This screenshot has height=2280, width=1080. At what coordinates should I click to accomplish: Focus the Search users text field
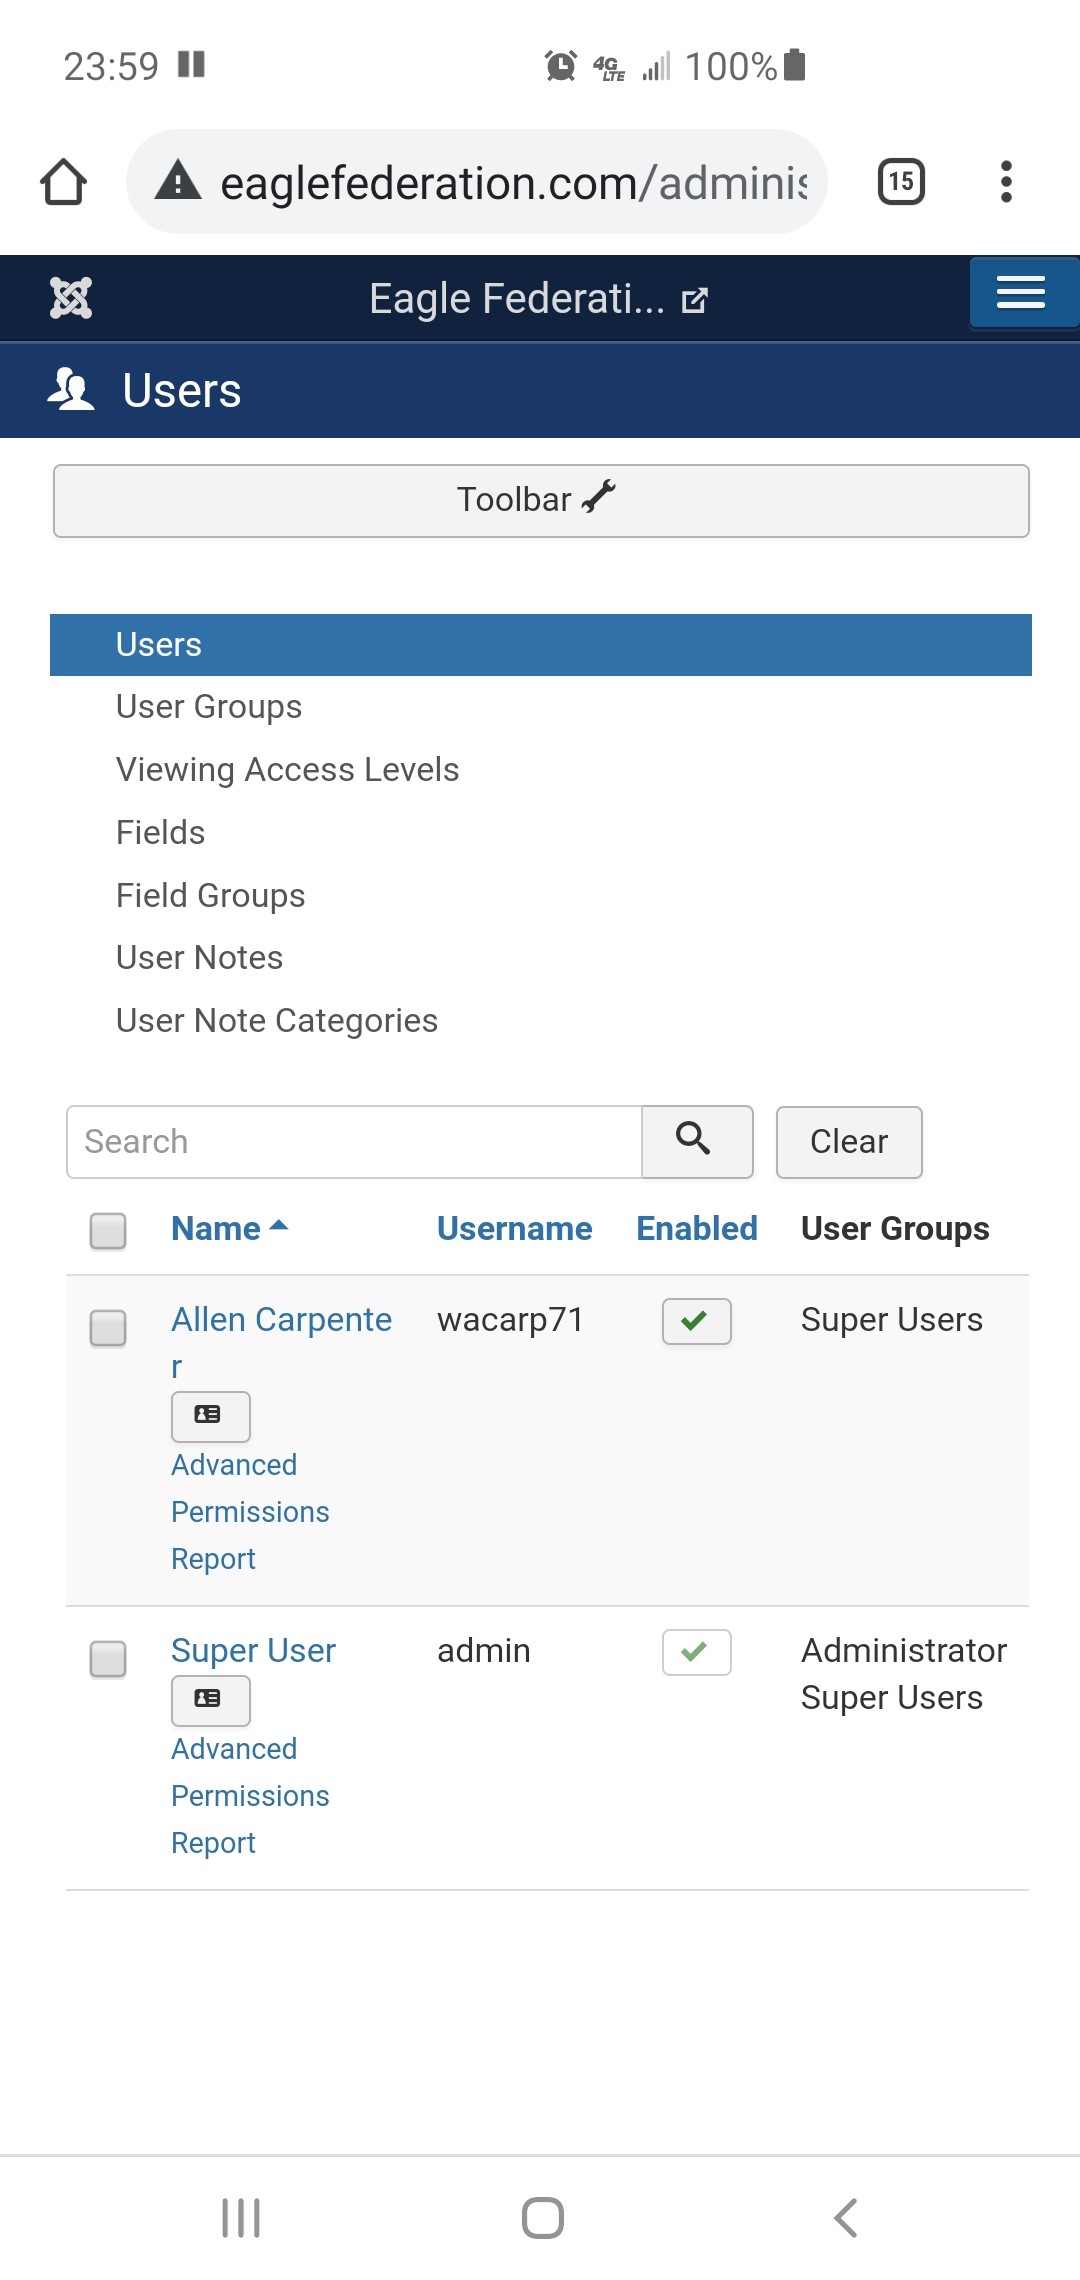354,1141
